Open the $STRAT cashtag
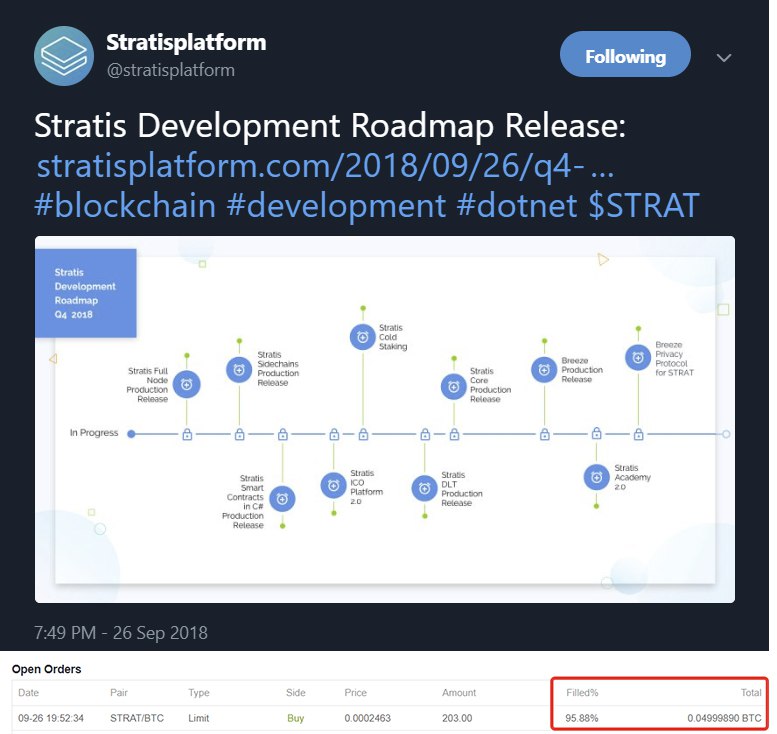777x734 pixels. [644, 205]
